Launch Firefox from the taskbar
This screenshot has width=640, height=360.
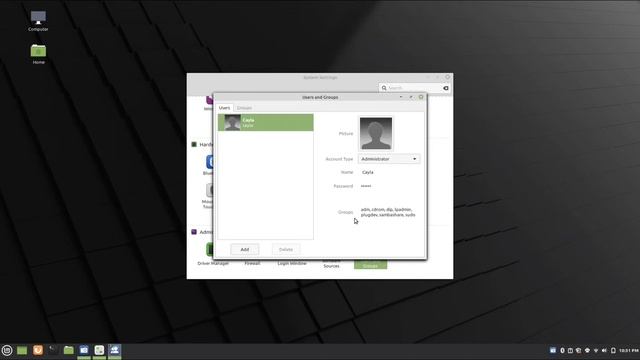pyautogui.click(x=38, y=350)
